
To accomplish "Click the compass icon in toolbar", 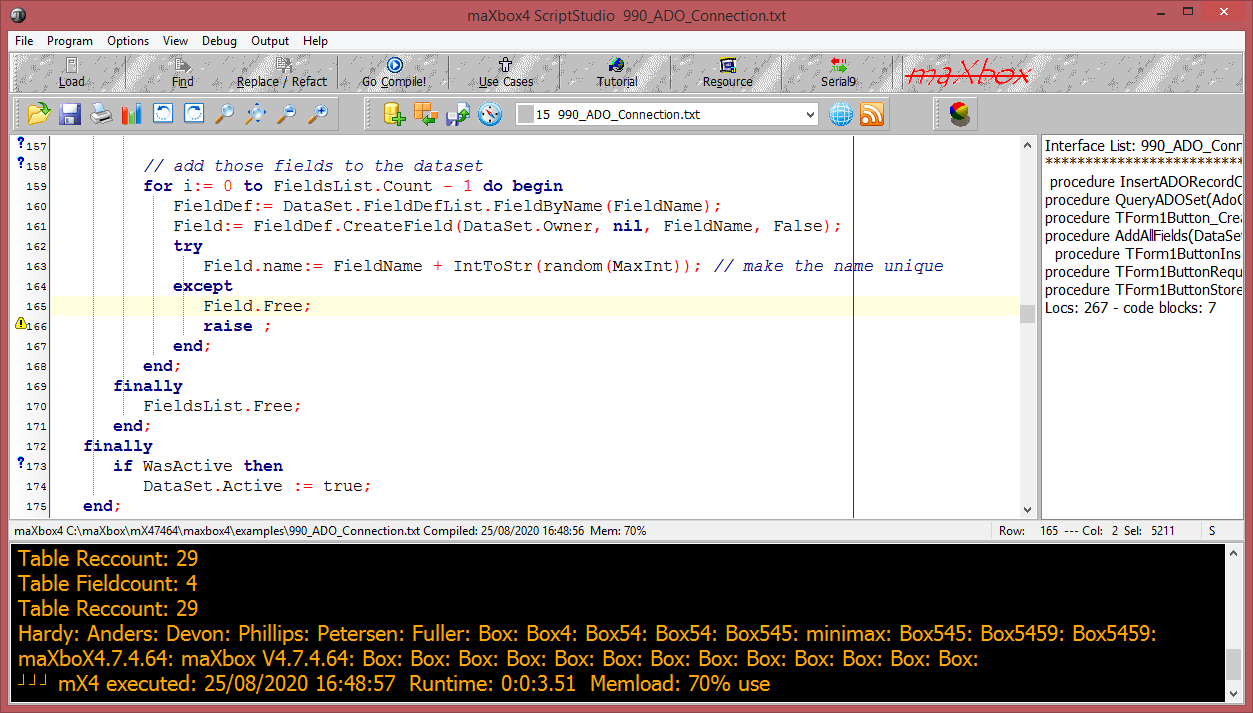I will (489, 114).
